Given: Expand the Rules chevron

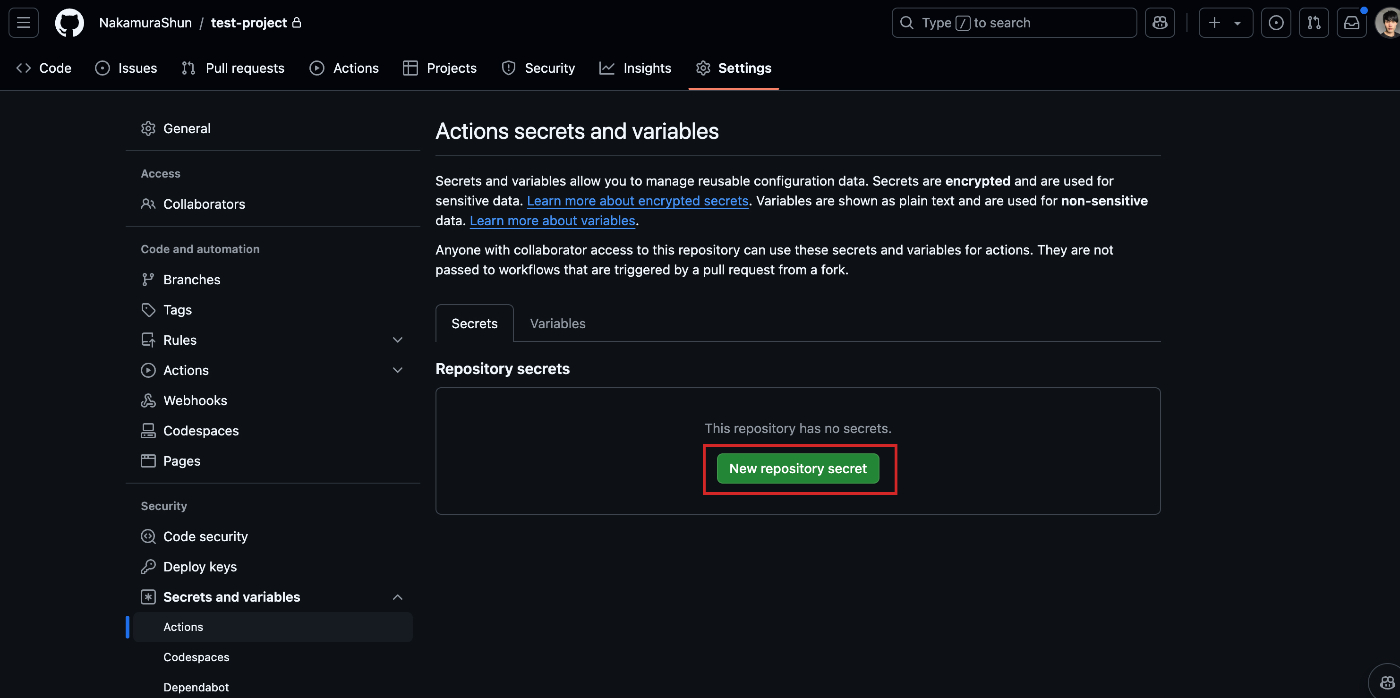Looking at the screenshot, I should pyautogui.click(x=398, y=340).
